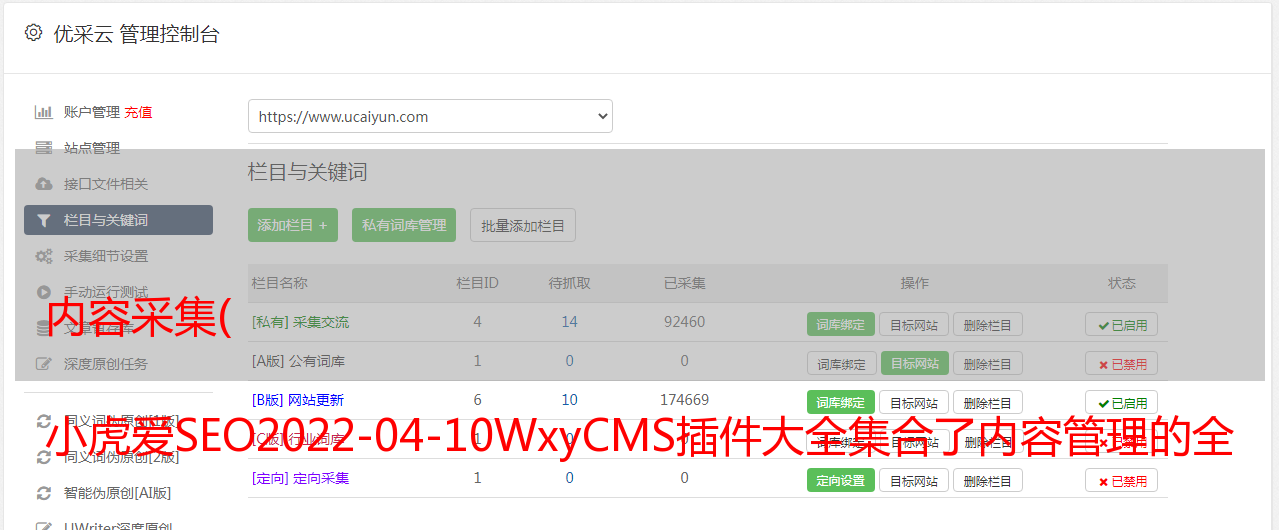Click the gears icon beside 采集细节设置
Screen dimensions: 1279x530
click(x=44, y=256)
